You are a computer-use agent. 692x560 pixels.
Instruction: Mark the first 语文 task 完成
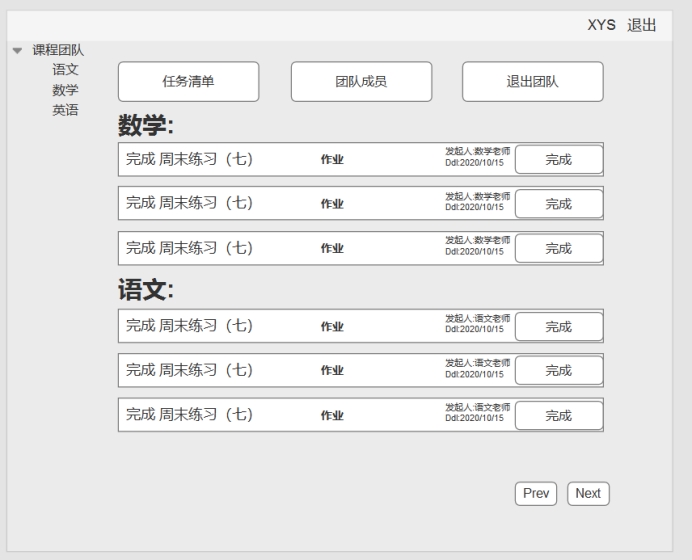(559, 327)
